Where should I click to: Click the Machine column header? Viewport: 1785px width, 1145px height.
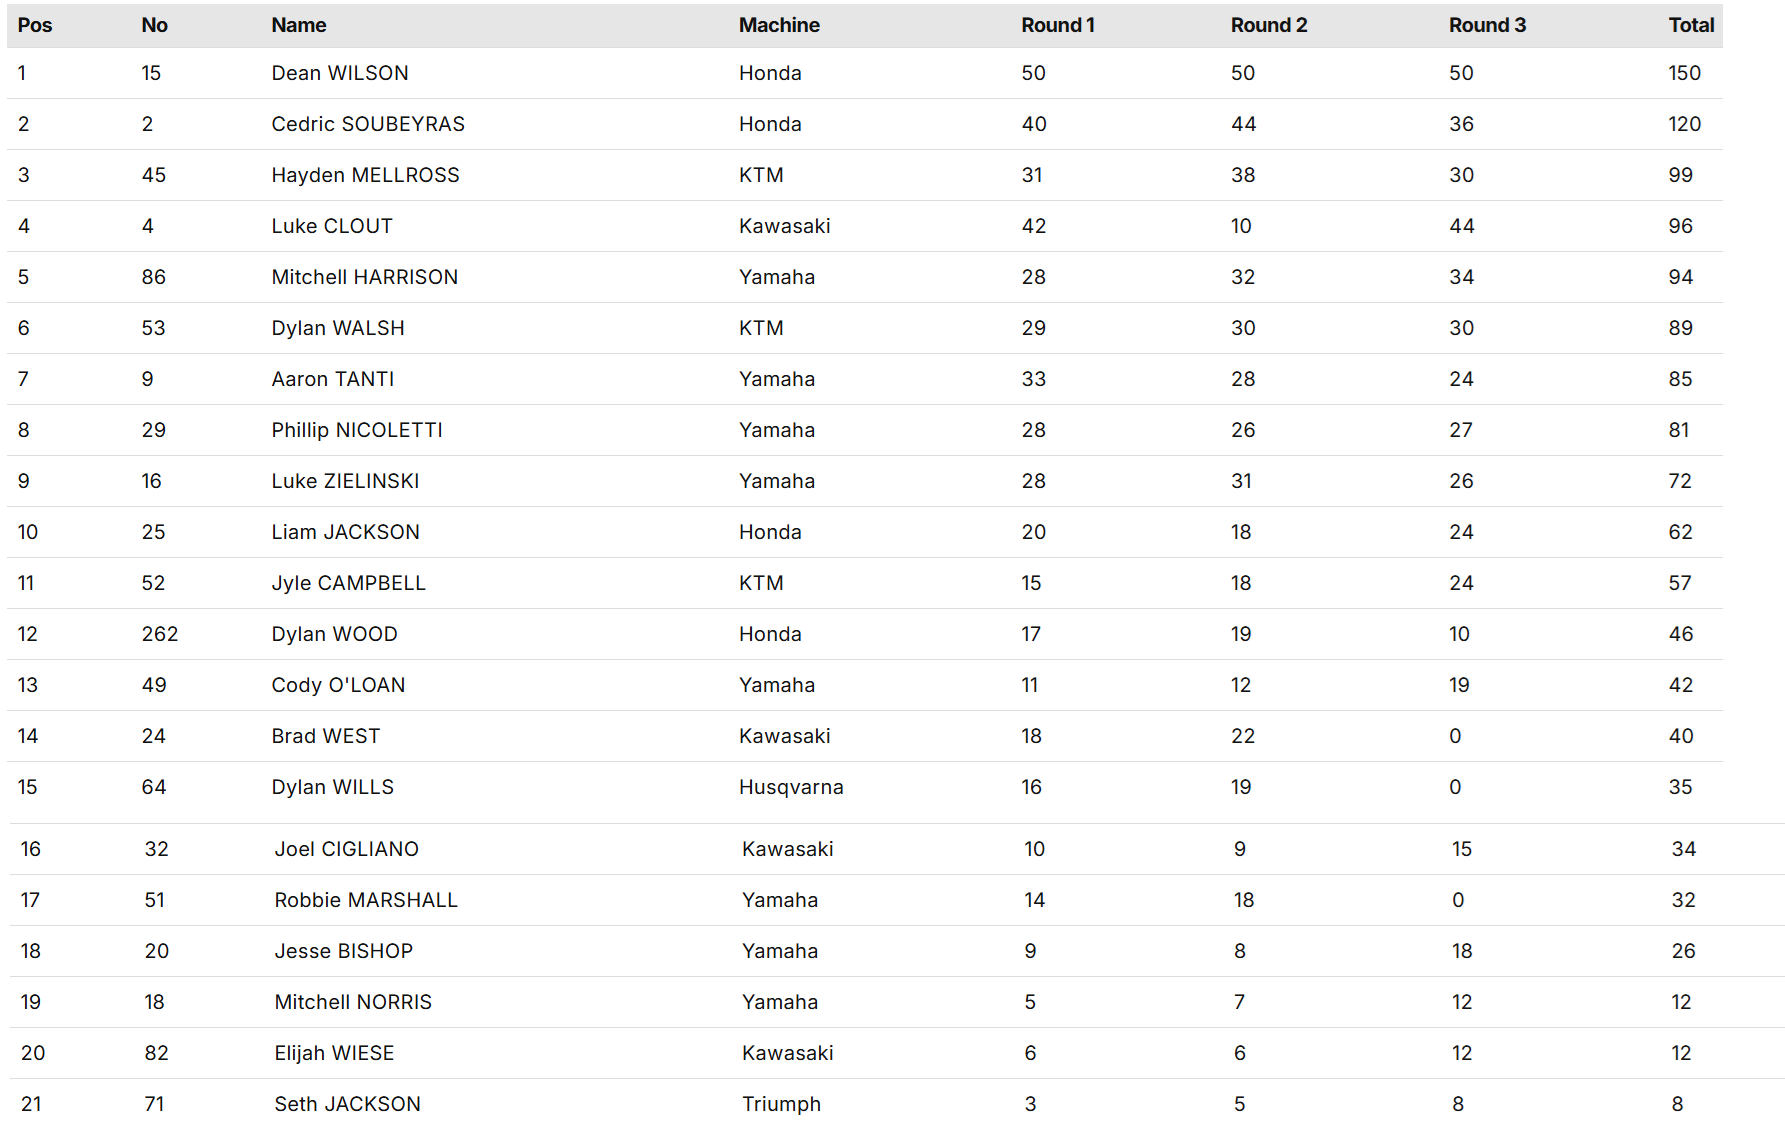tap(779, 26)
